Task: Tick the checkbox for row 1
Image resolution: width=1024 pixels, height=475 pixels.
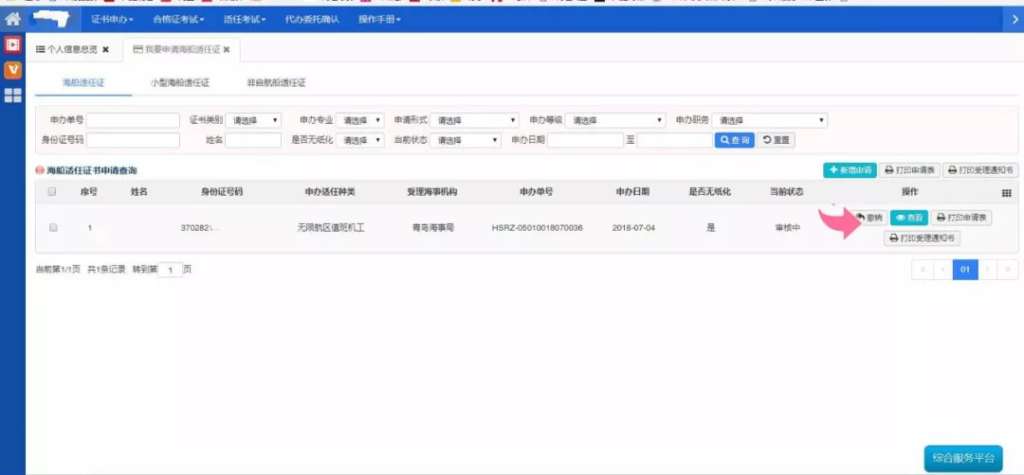Action: click(54, 227)
